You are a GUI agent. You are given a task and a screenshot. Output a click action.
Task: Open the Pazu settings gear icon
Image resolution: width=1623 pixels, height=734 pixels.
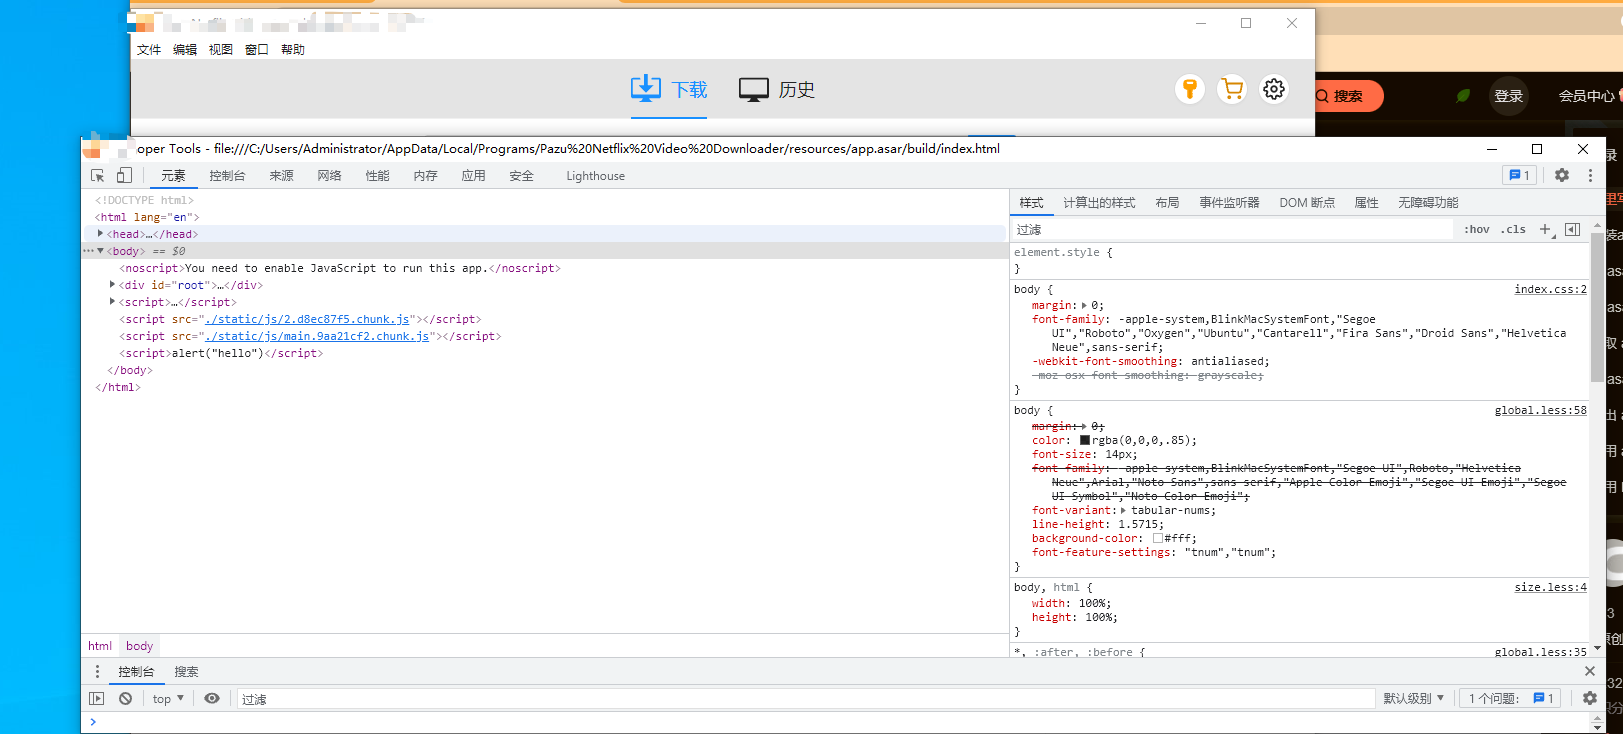(1274, 89)
